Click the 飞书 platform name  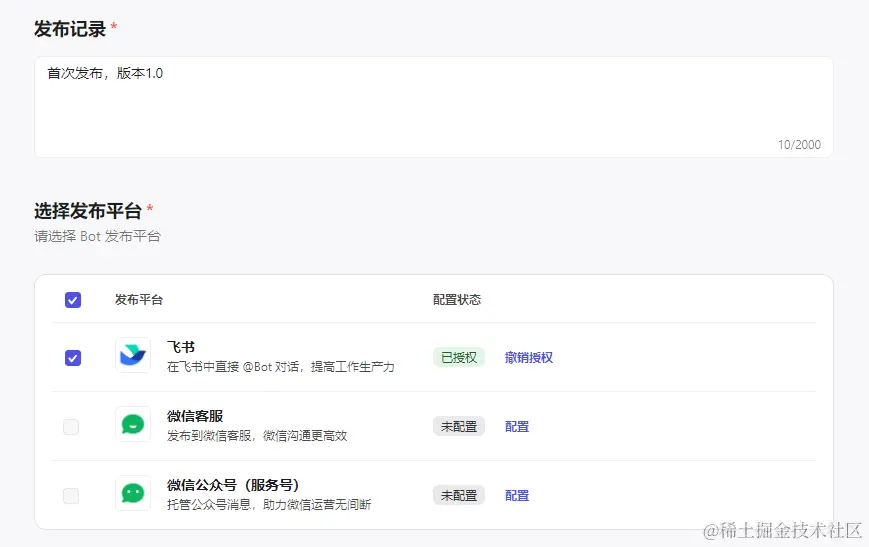pos(181,347)
